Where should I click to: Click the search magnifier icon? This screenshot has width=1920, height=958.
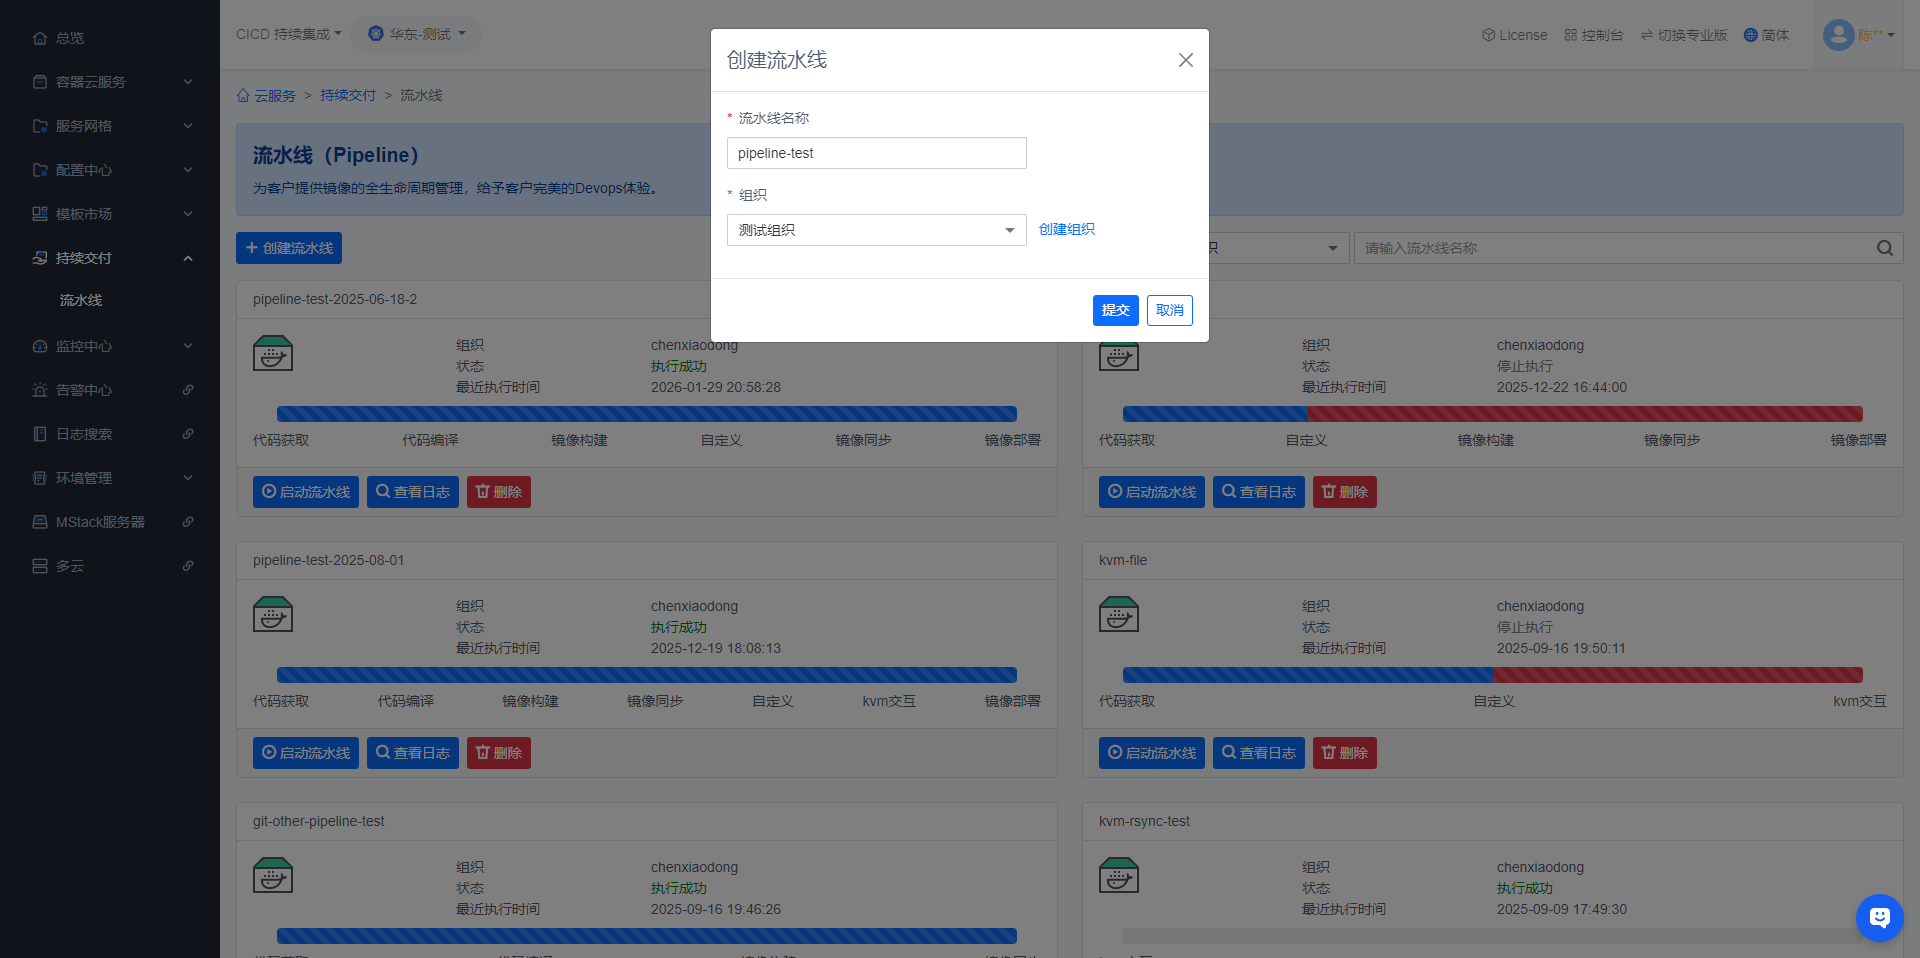point(1884,248)
